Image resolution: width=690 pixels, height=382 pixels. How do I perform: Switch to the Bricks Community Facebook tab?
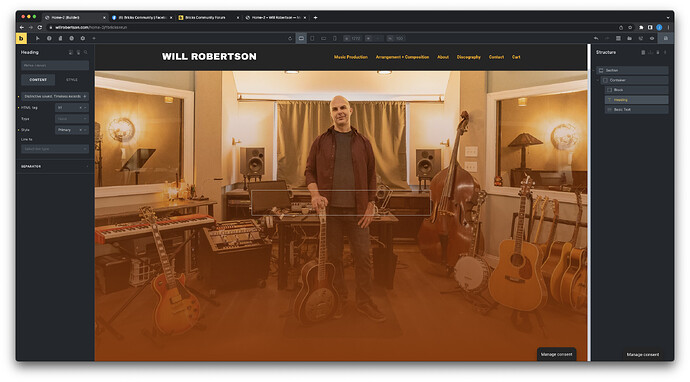click(x=142, y=18)
